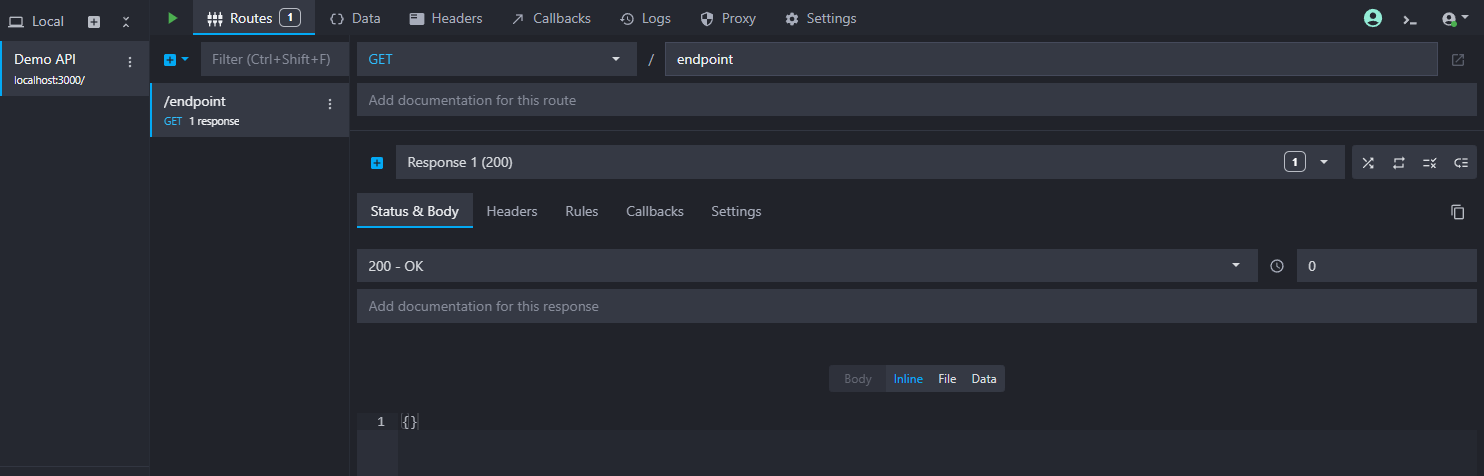The image size is (1484, 476).
Task: Toggle random response mode
Action: 1367,163
